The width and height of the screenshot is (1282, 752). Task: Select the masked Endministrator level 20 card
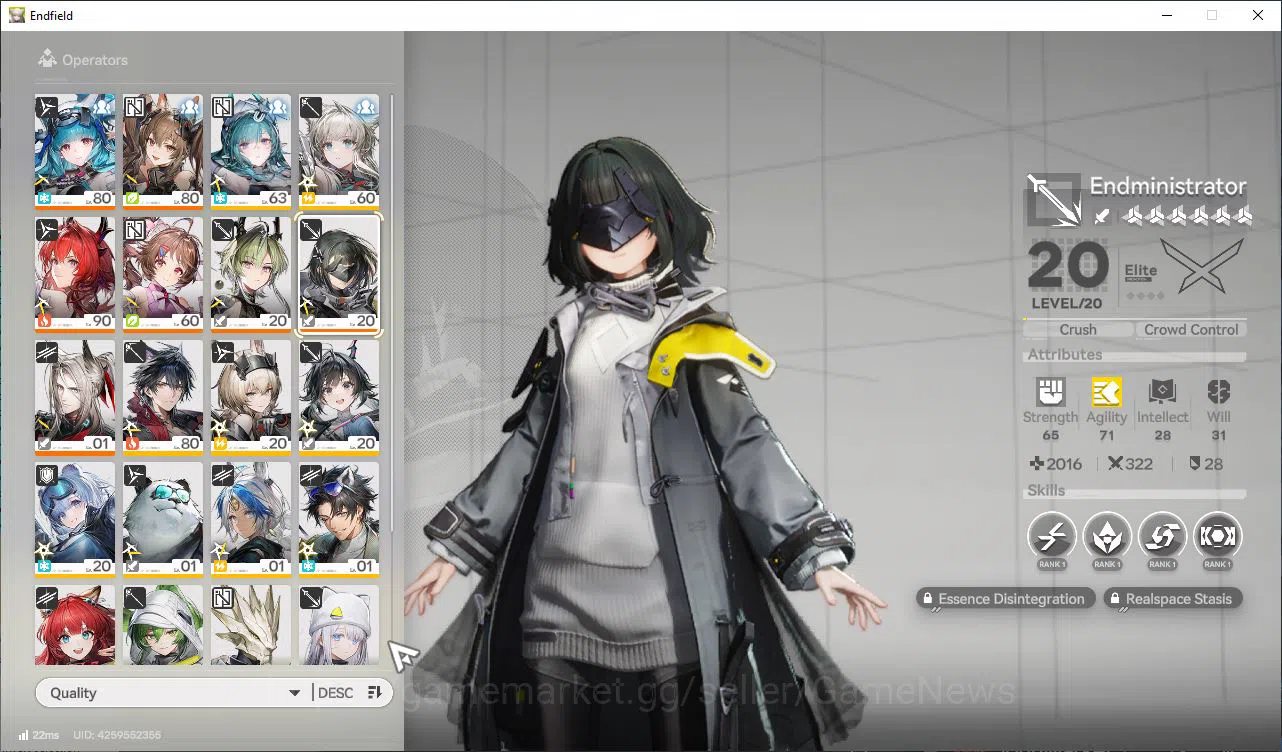click(x=339, y=275)
